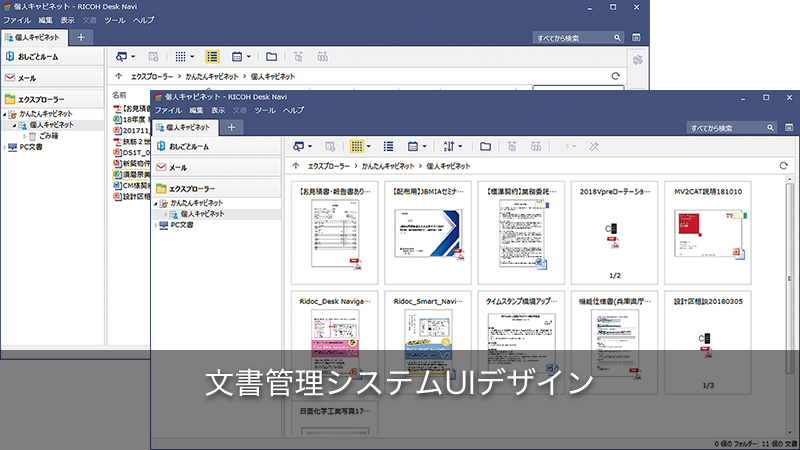This screenshot has height=450, width=800.
Task: Open おしごとルーム section in front window sidebar
Action: point(217,146)
